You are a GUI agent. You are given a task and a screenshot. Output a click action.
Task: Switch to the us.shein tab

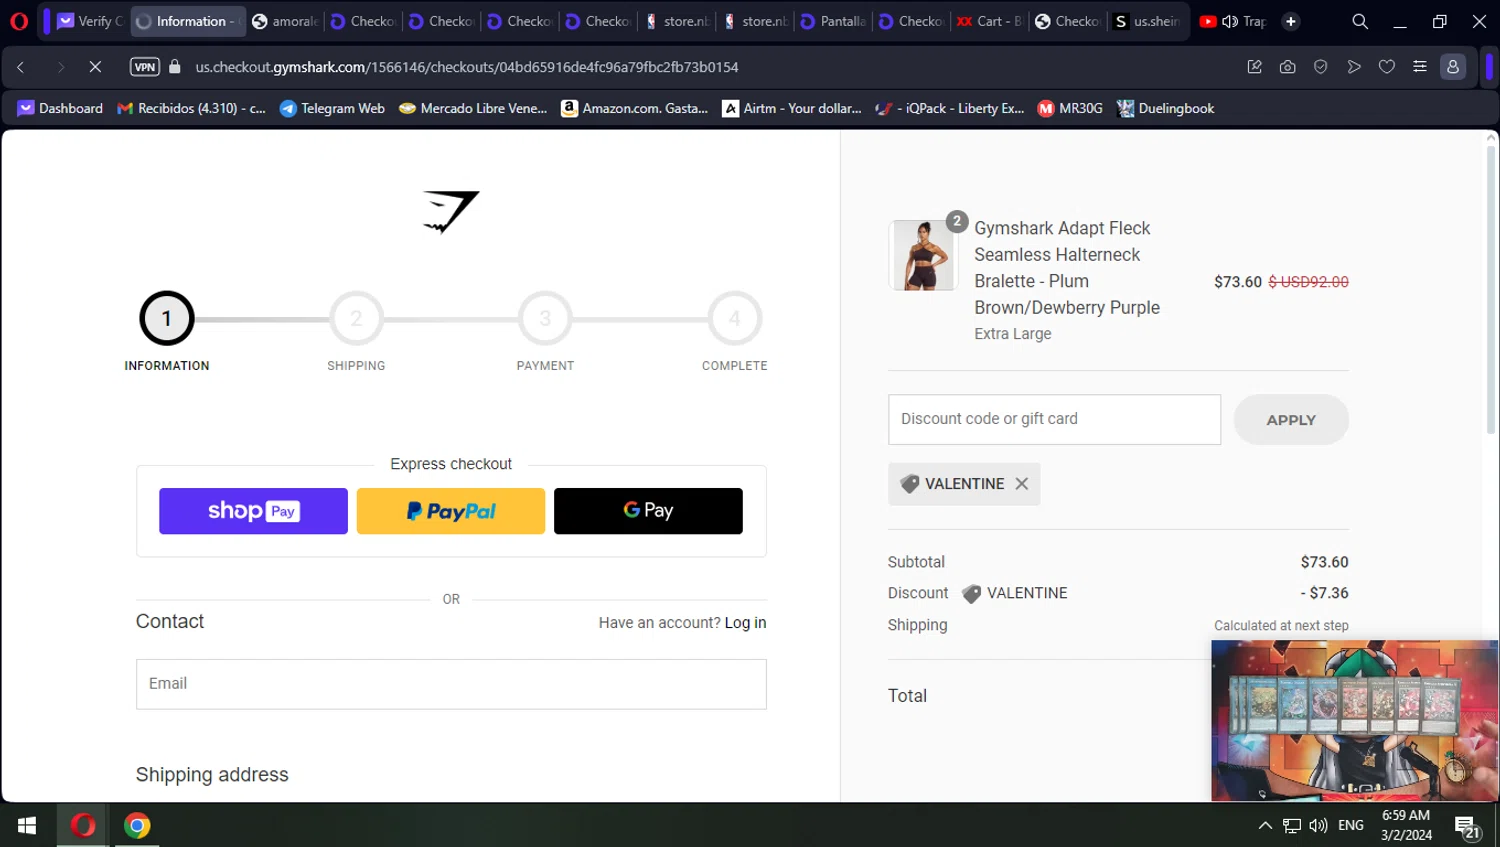[x=1147, y=21]
